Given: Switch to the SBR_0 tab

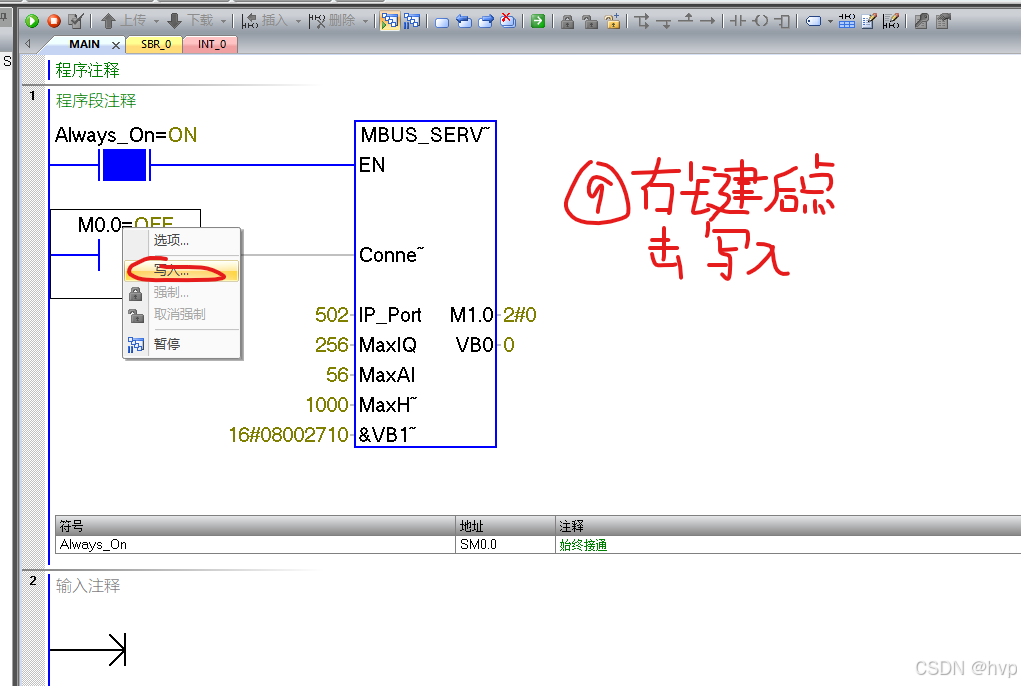Looking at the screenshot, I should (155, 44).
